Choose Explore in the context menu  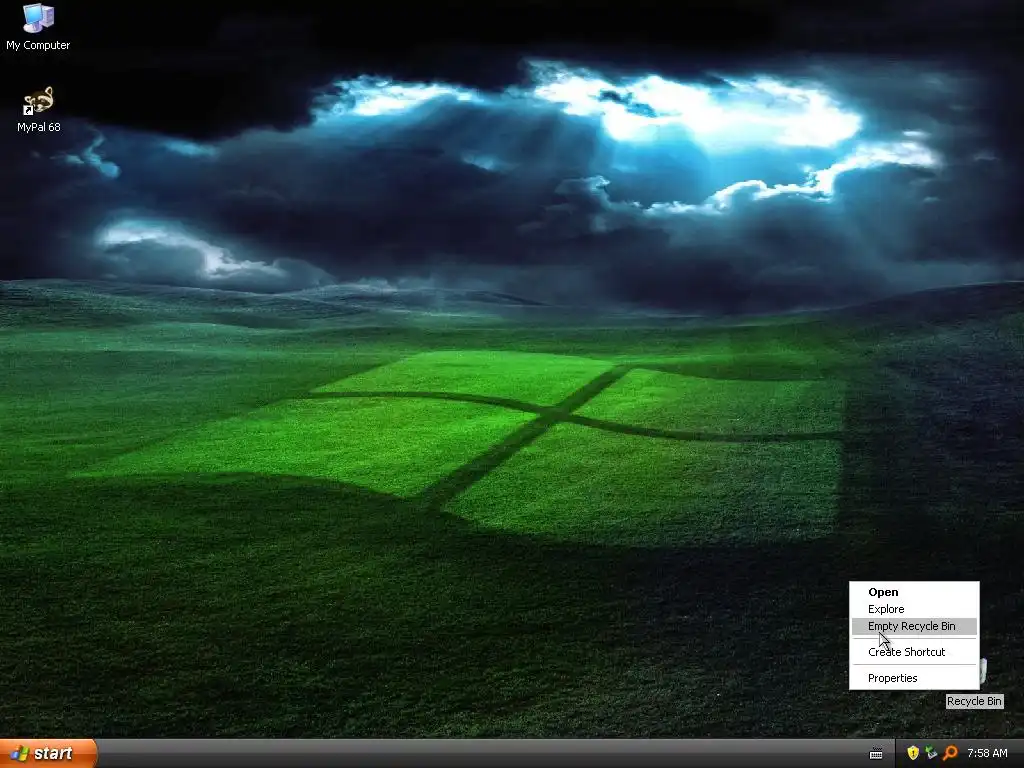[914, 609]
